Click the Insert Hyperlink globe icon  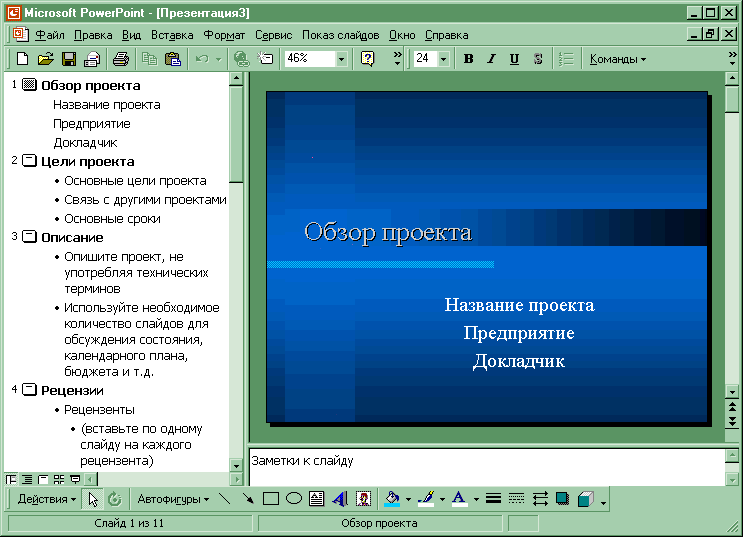(x=242, y=59)
